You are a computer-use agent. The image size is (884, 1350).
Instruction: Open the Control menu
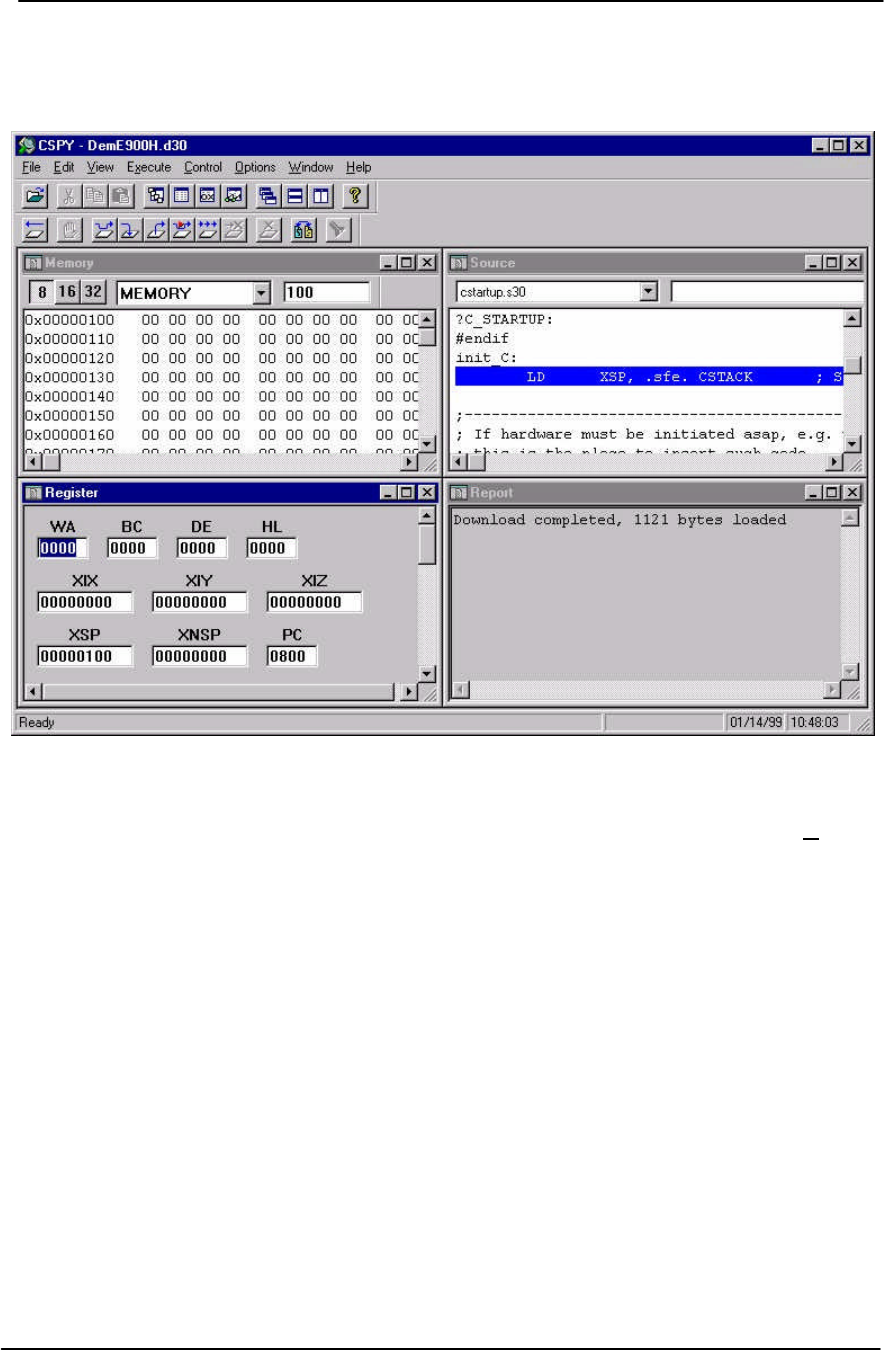[204, 168]
